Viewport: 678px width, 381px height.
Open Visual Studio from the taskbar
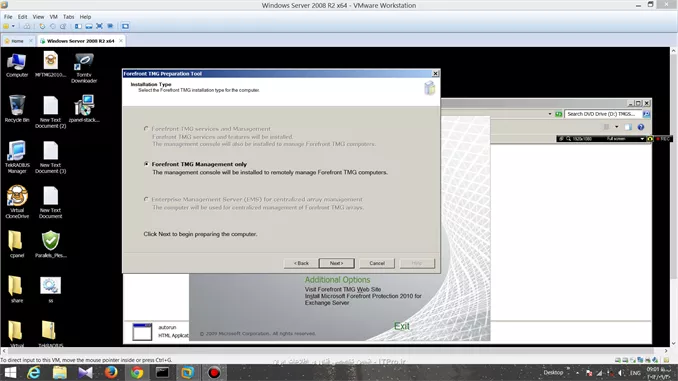[x=85, y=372]
